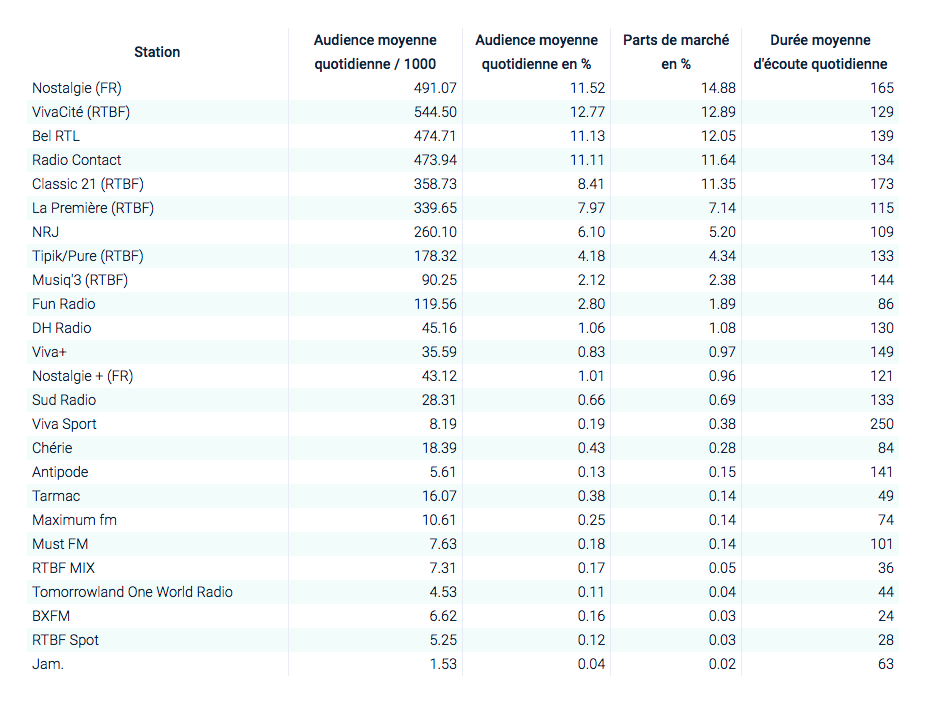Click the Station column header
The height and width of the screenshot is (705, 951).
click(157, 52)
